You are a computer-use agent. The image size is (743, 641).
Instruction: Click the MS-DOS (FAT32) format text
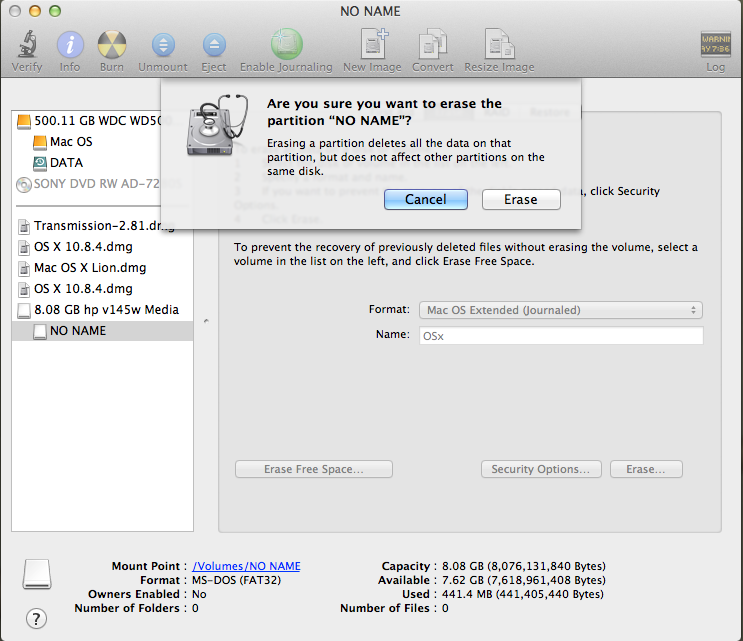[x=236, y=580]
